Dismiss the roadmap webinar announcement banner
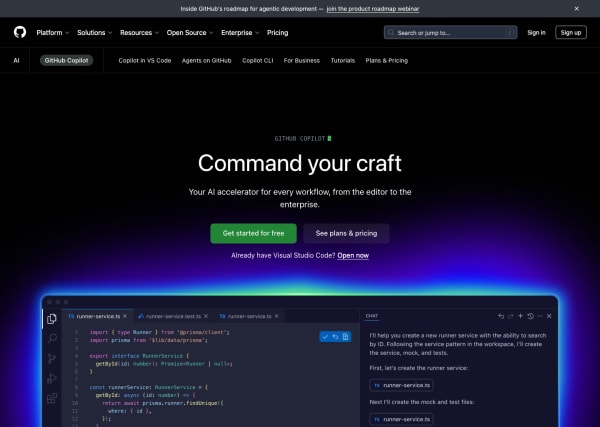This screenshot has width=600, height=427. coord(576,8)
